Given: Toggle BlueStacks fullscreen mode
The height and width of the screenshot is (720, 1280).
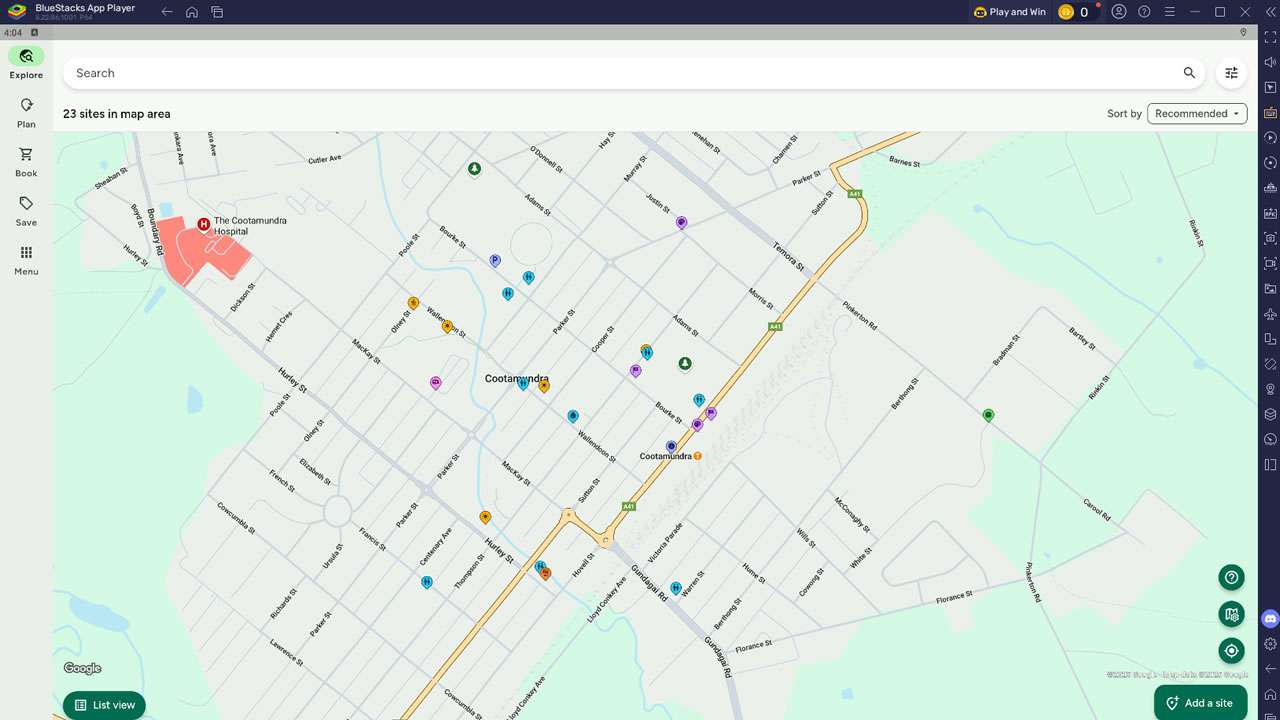Looking at the screenshot, I should pos(1270,37).
